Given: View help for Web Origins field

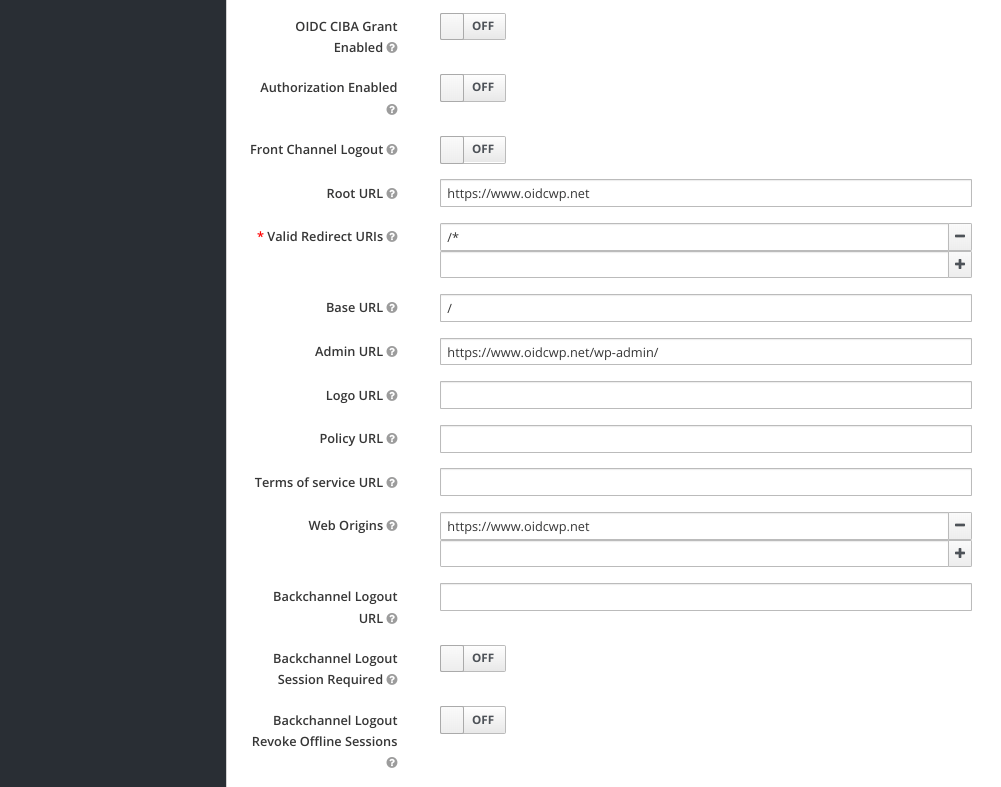Looking at the screenshot, I should click(x=392, y=525).
